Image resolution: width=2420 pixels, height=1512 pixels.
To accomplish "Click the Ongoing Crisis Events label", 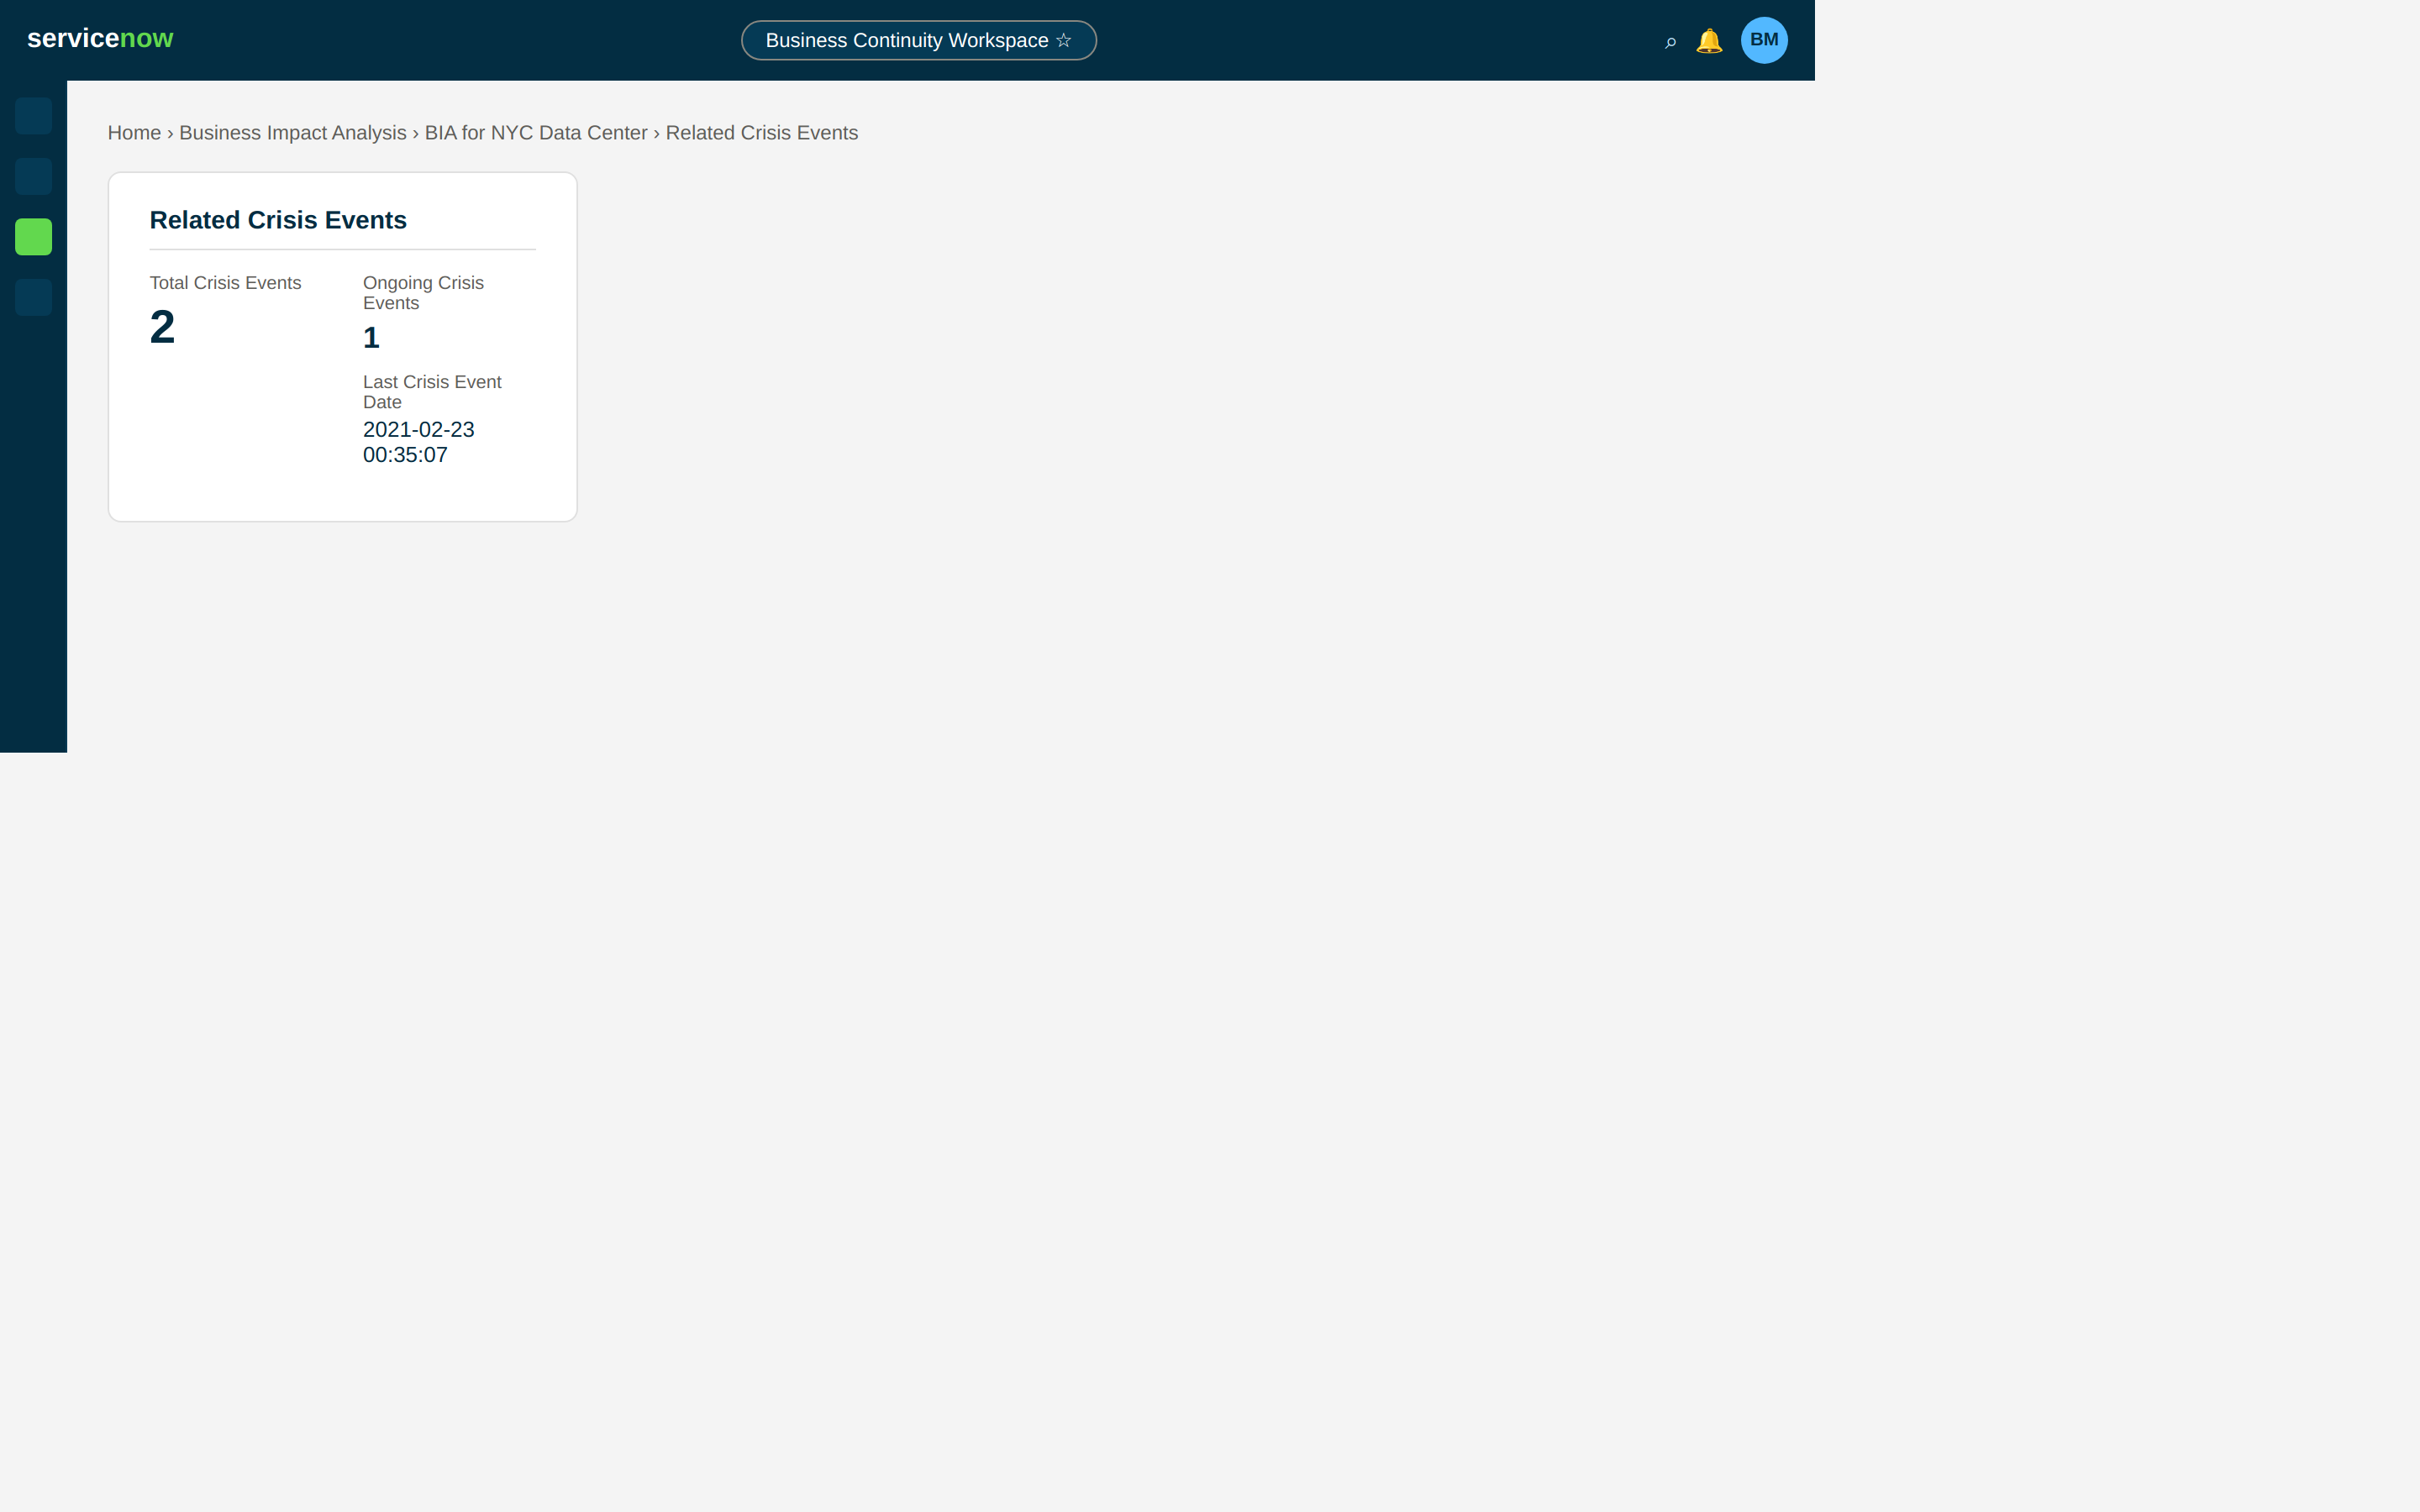I will [423, 293].
